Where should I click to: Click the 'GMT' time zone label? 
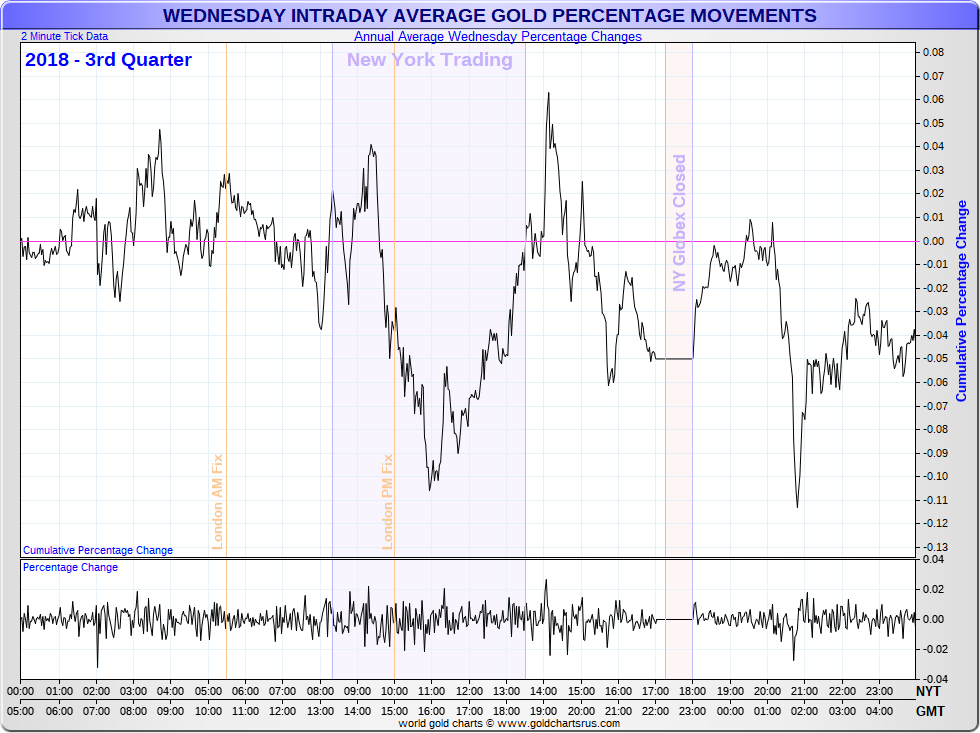click(930, 711)
